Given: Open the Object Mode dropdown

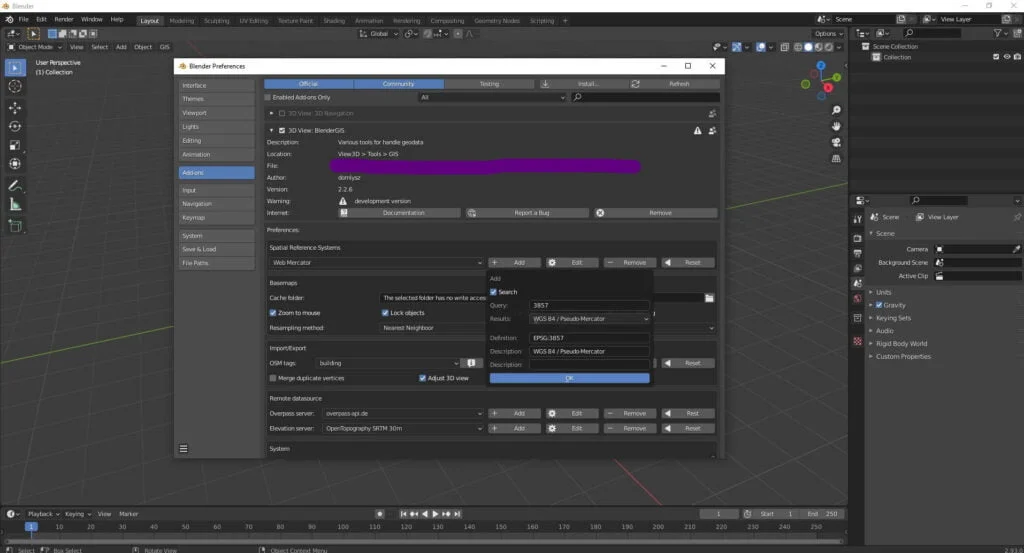Looking at the screenshot, I should (35, 47).
